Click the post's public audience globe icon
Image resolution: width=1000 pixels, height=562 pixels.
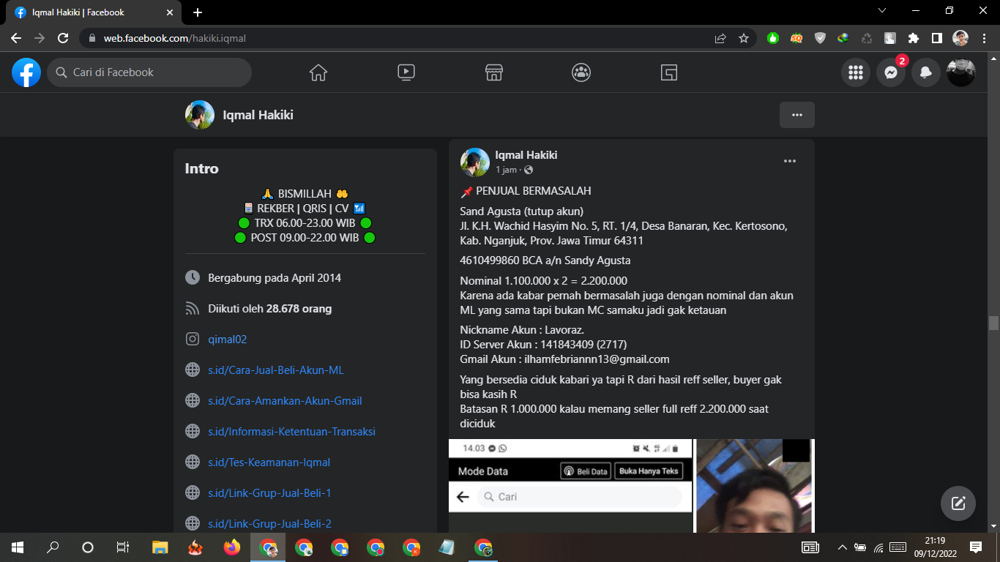tap(529, 170)
